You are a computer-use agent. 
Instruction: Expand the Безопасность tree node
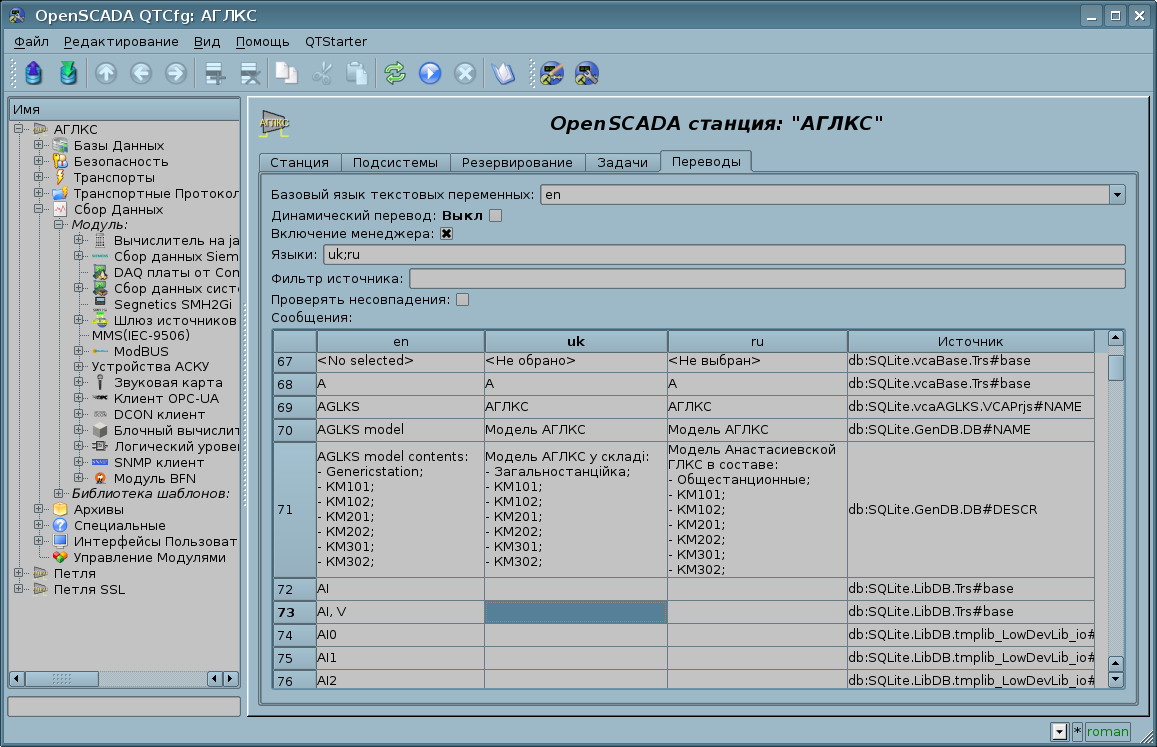38,161
